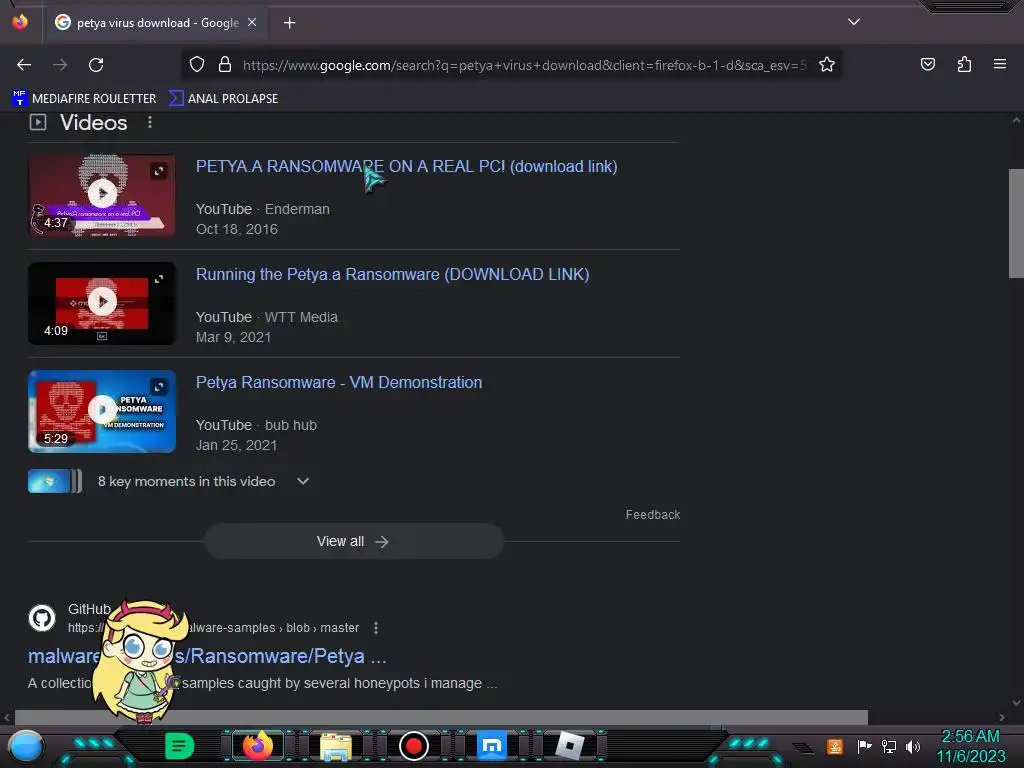
Task: Open the Start orb button
Action: [26, 746]
